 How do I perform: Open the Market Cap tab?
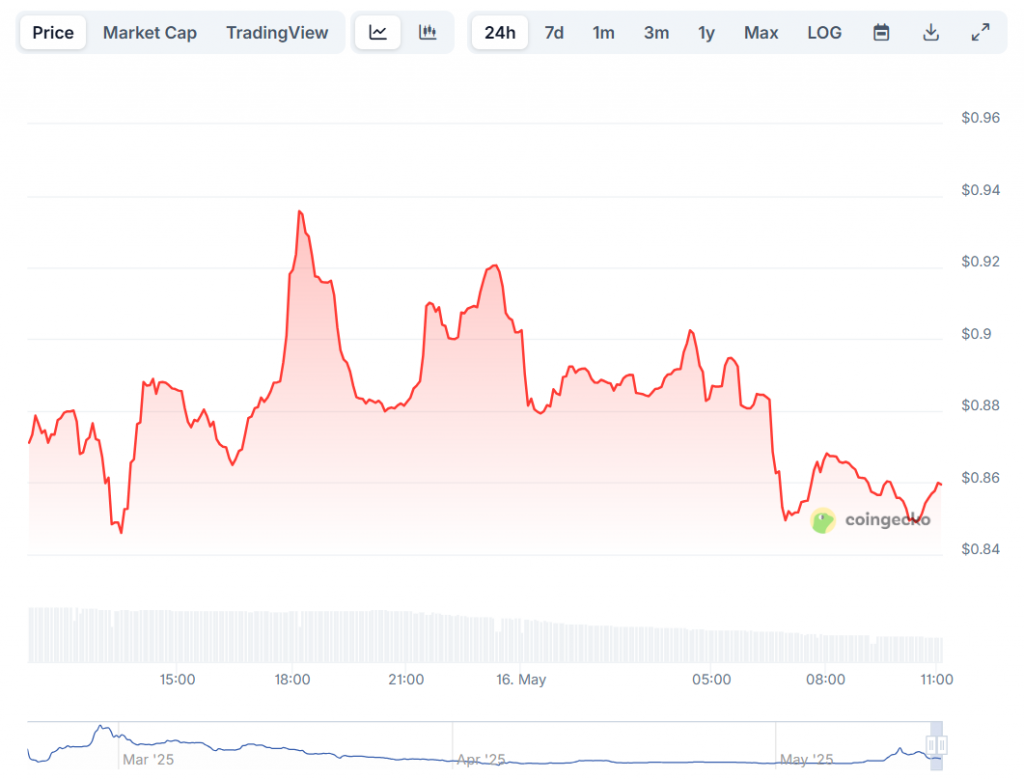150,33
